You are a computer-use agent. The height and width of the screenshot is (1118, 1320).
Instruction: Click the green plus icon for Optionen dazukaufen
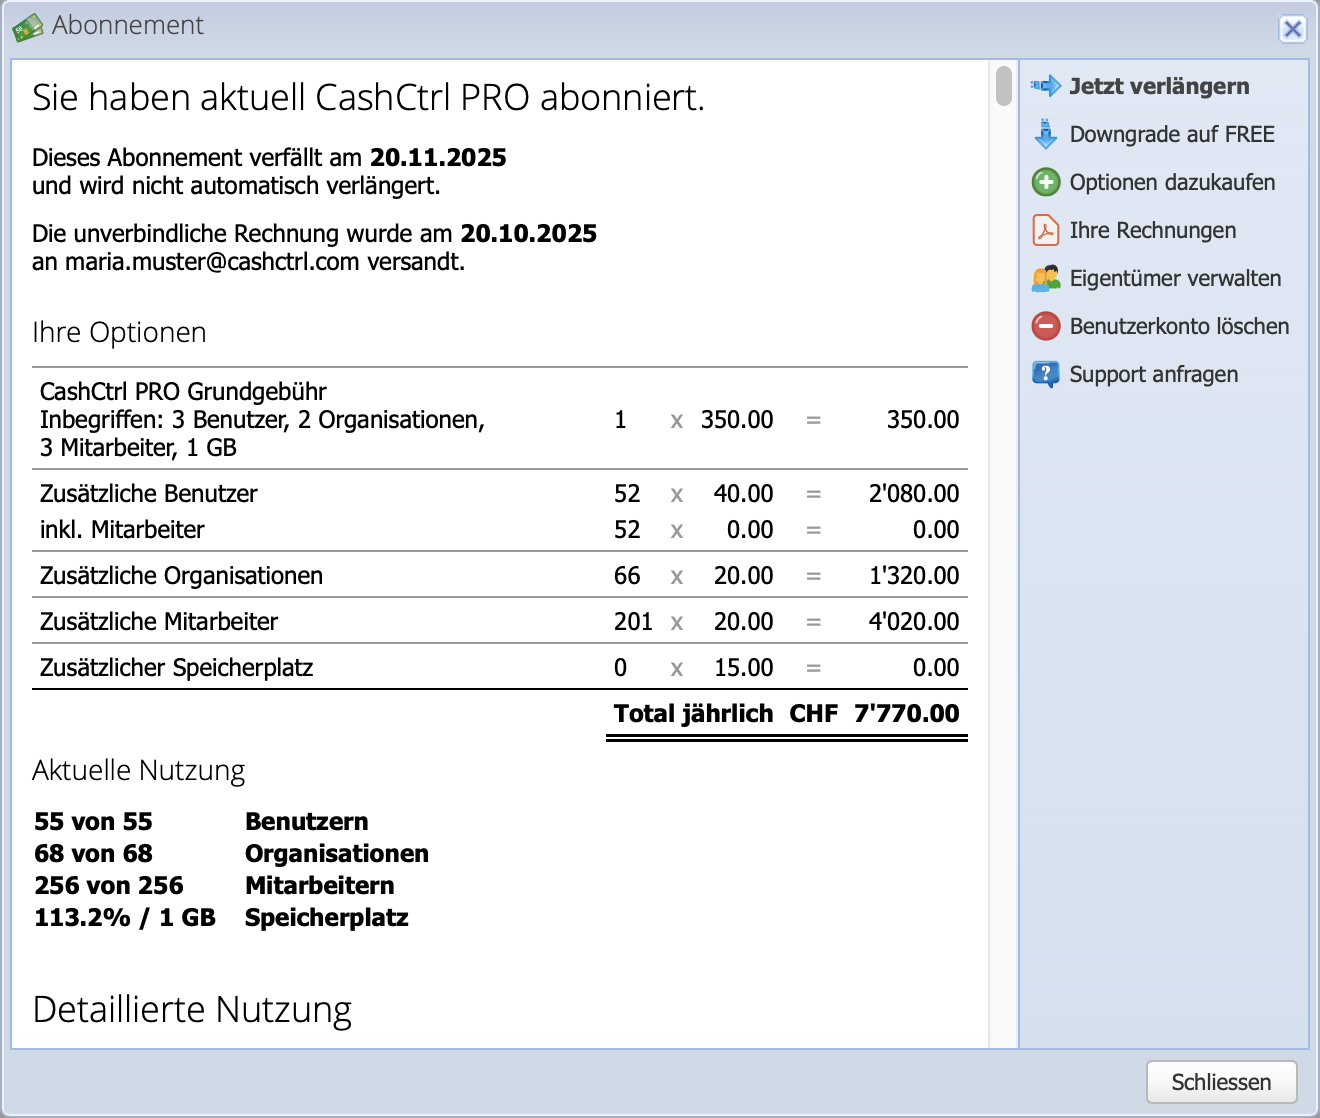point(1046,182)
